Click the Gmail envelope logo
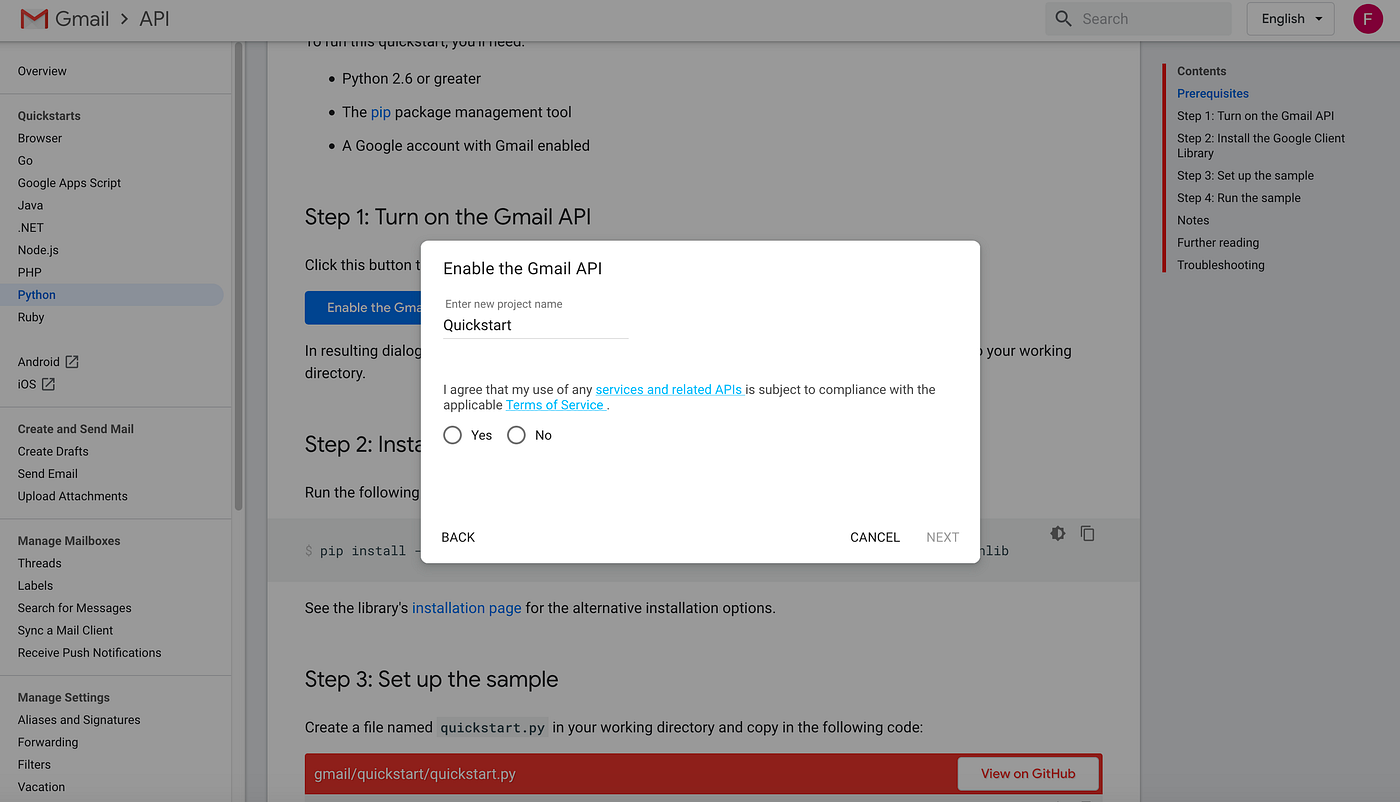This screenshot has height=802, width=1400. 34,19
